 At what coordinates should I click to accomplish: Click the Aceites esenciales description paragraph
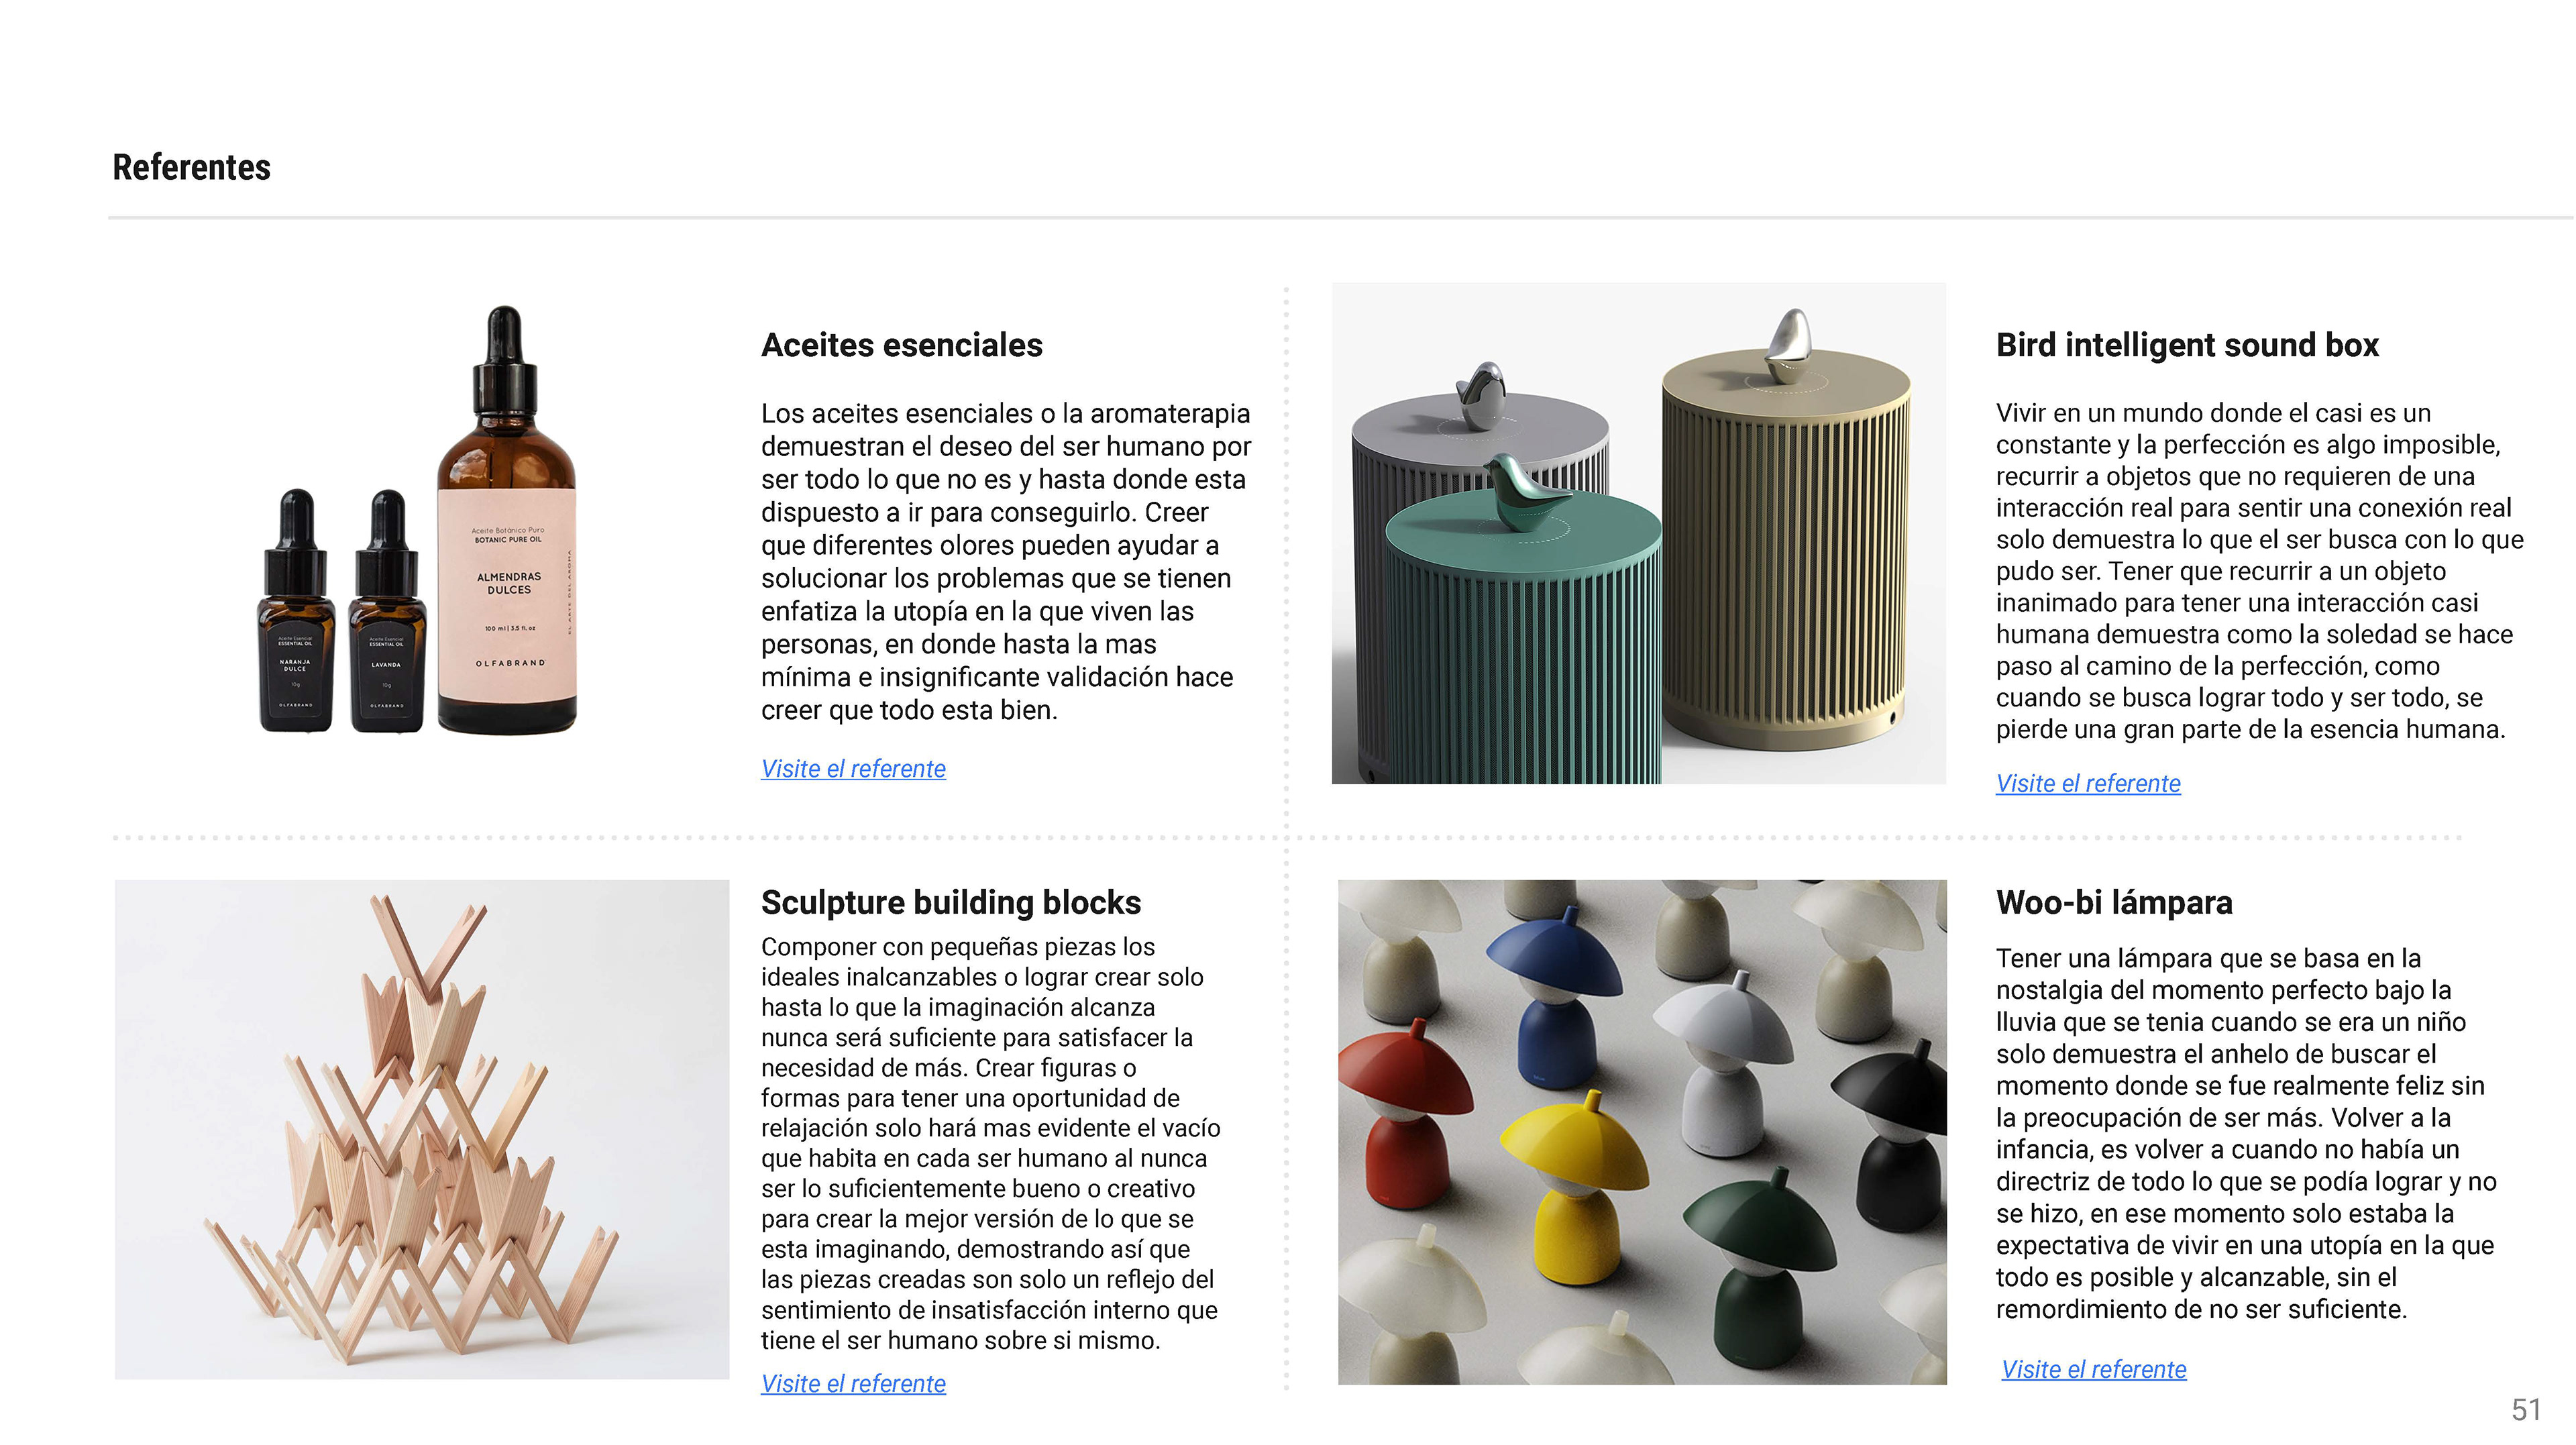coord(1005,561)
